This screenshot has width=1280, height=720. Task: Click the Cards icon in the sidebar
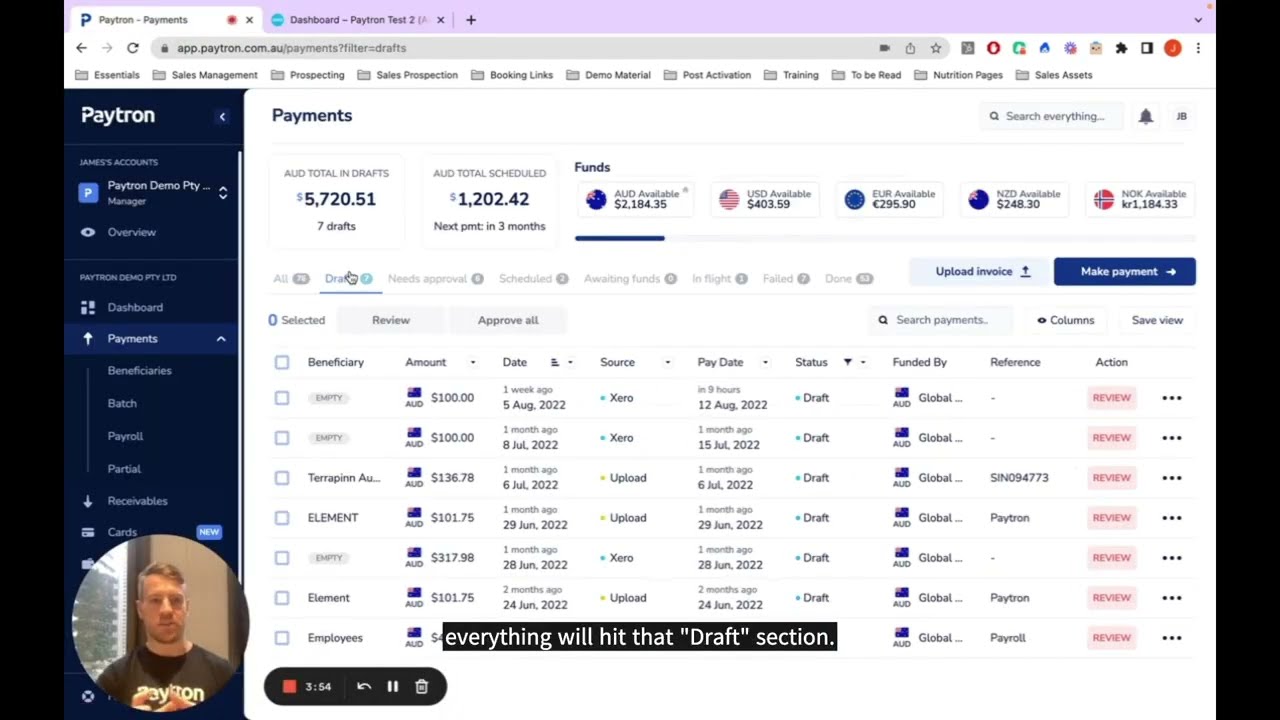[x=88, y=532]
